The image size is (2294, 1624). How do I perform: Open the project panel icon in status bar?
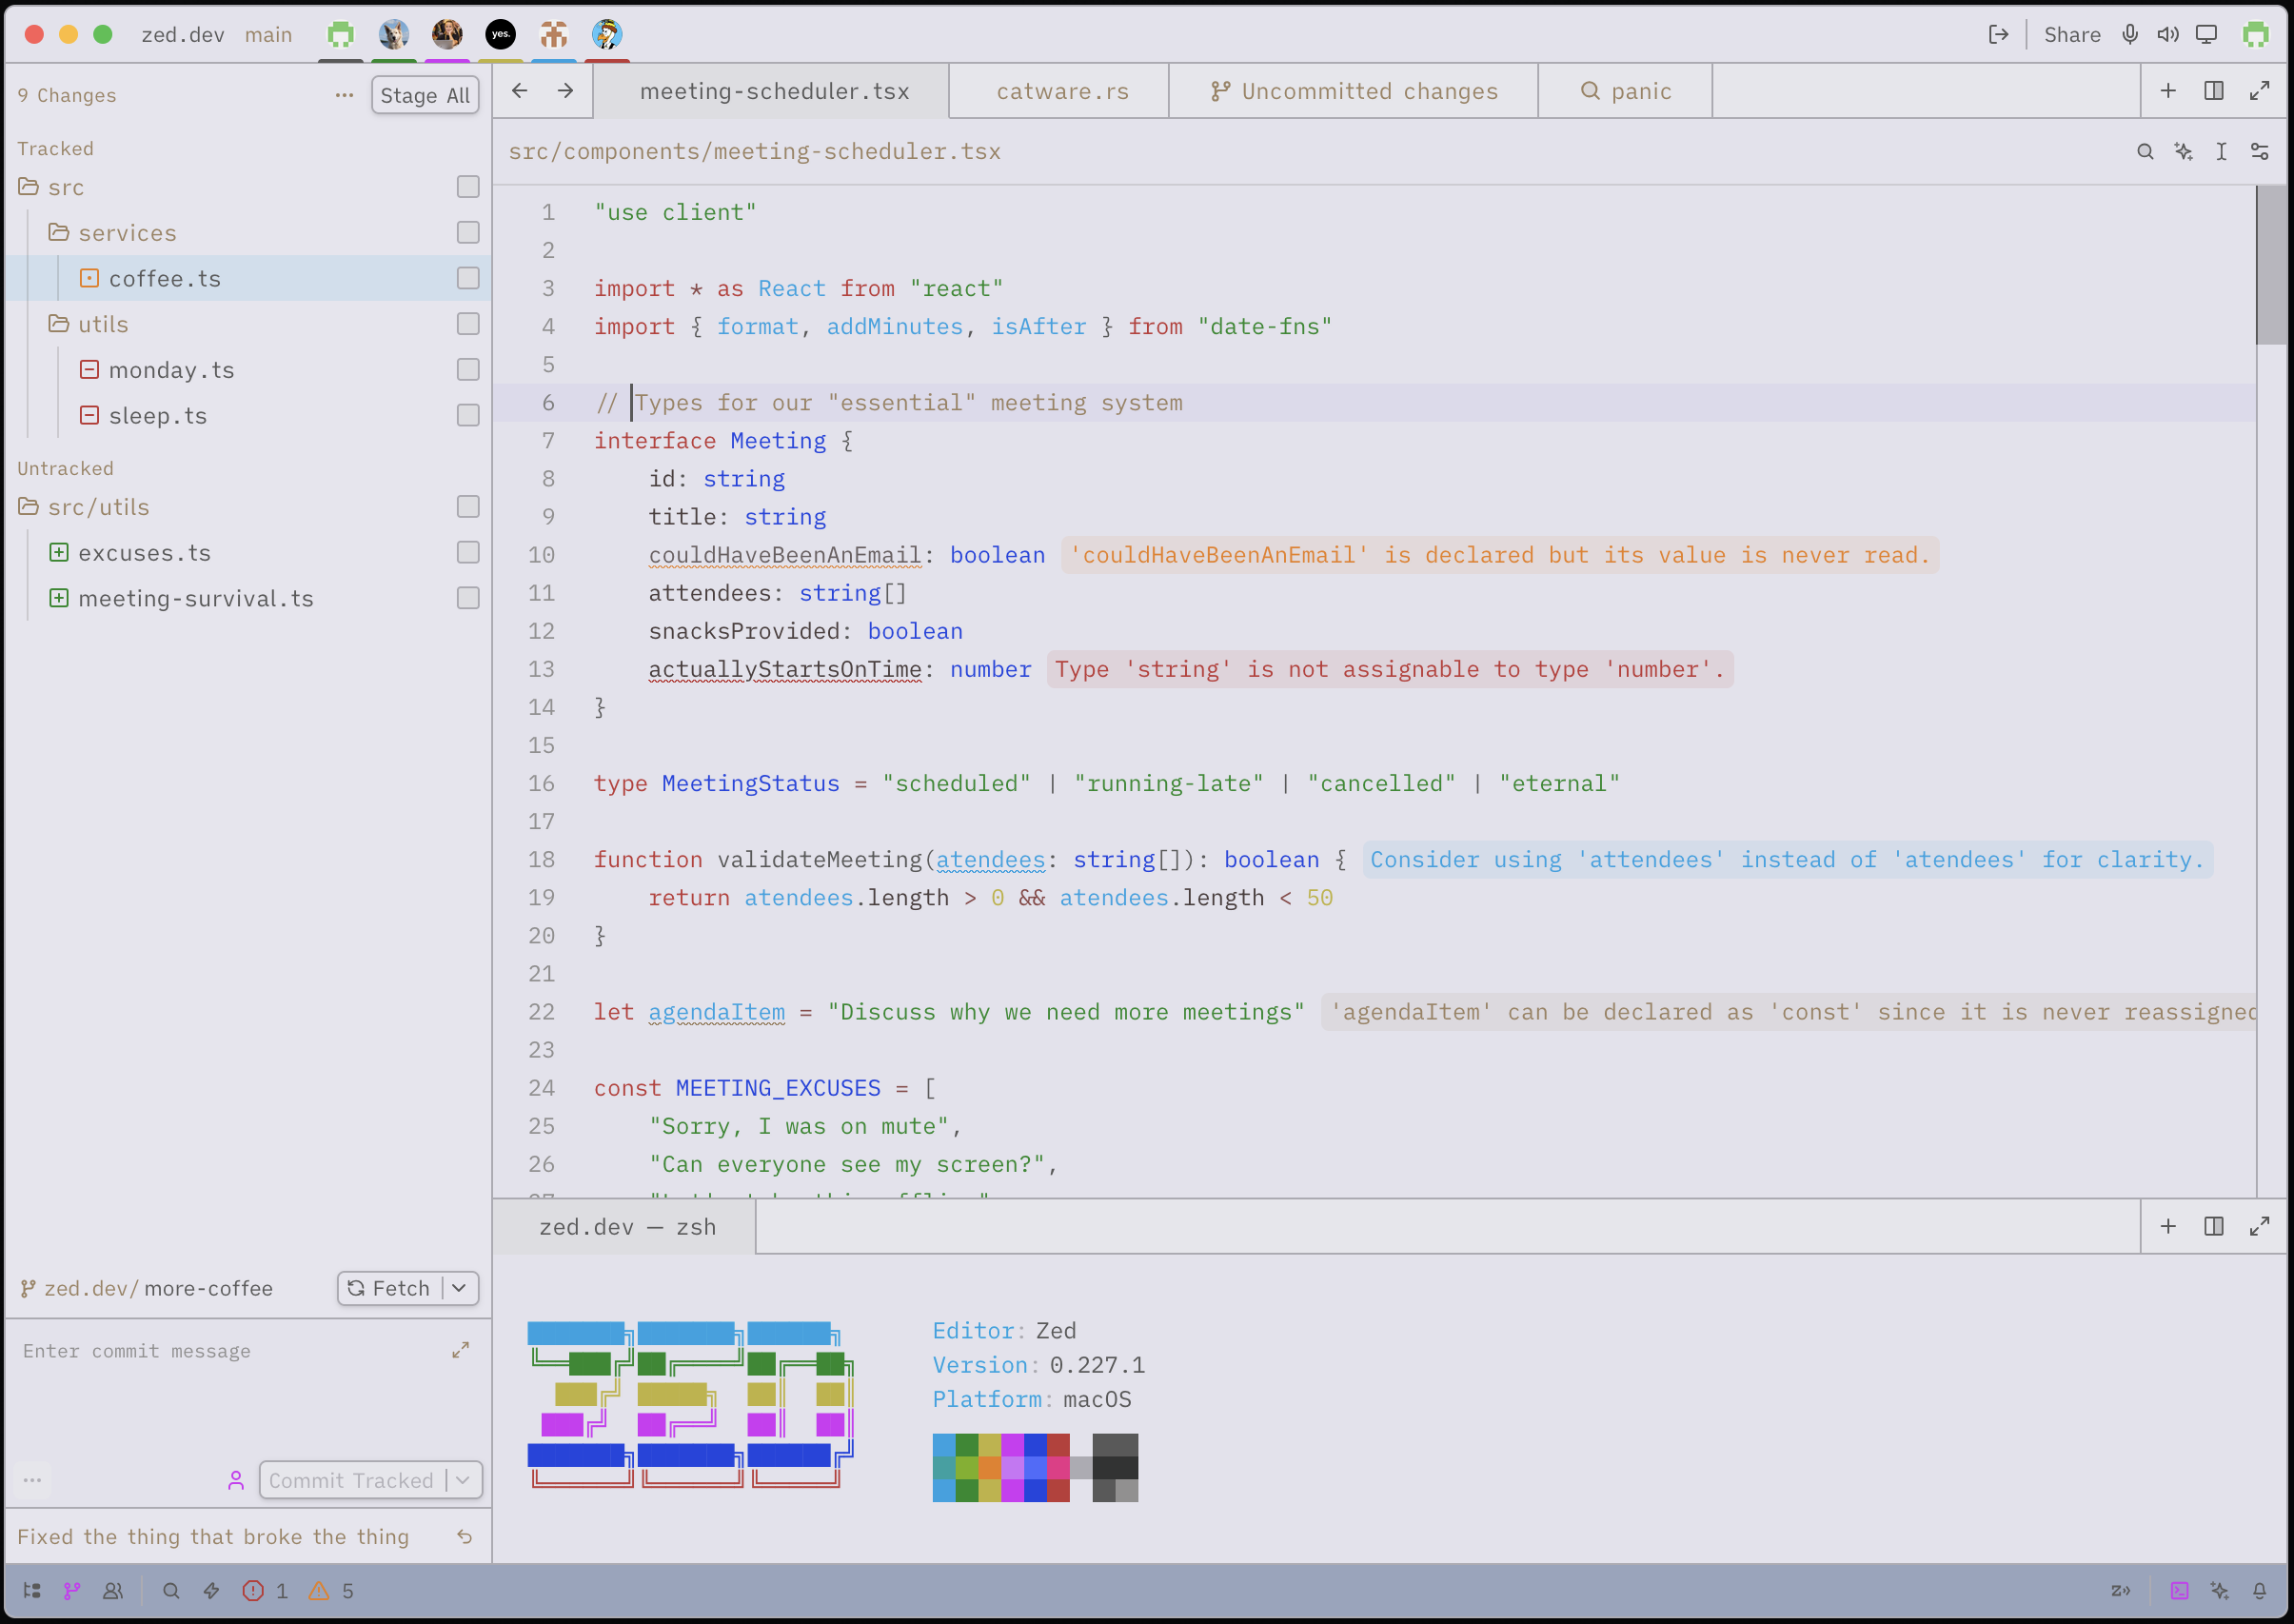[32, 1591]
